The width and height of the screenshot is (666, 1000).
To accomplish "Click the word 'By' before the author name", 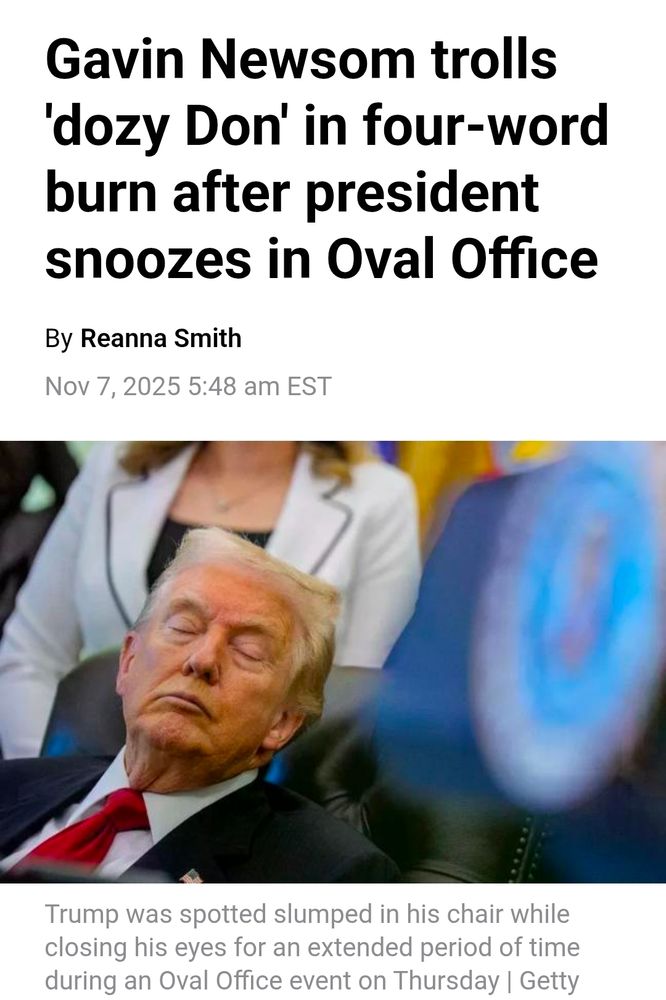I will (59, 339).
